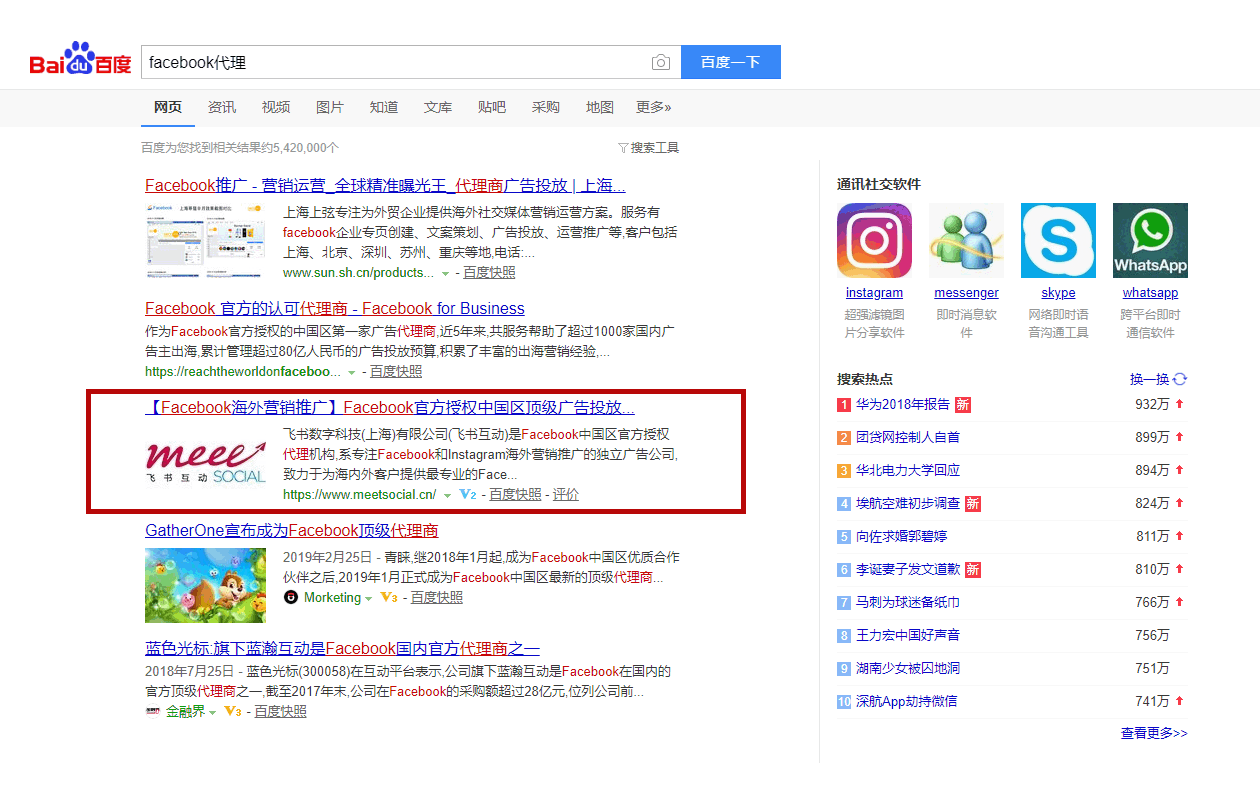The image size is (1260, 811).
Task: Open the hot search 深航App劫持微信
Action: coord(907,702)
